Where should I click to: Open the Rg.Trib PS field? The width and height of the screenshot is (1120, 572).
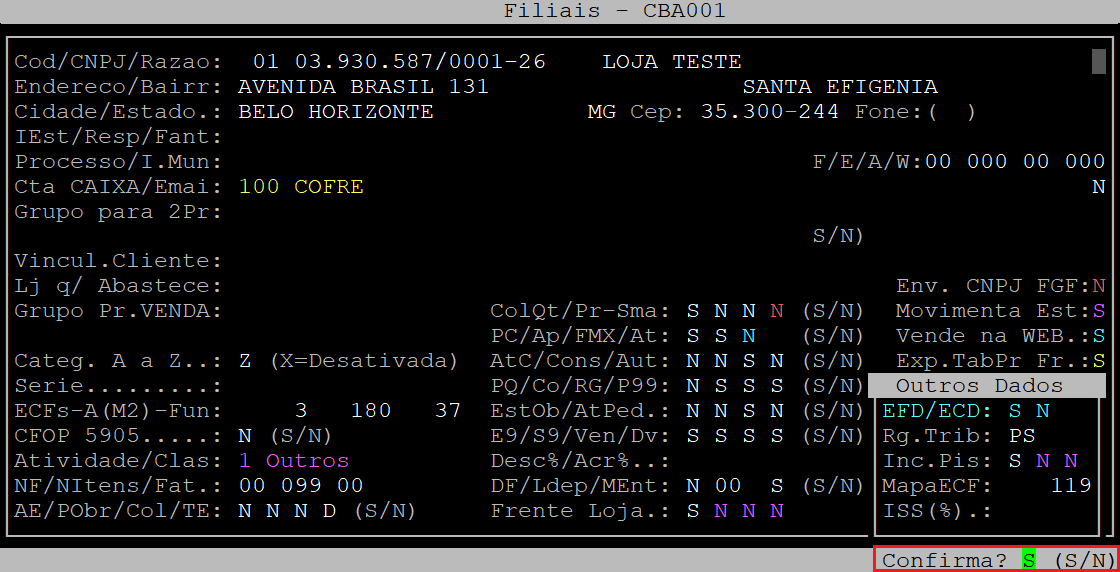[x=1022, y=436]
